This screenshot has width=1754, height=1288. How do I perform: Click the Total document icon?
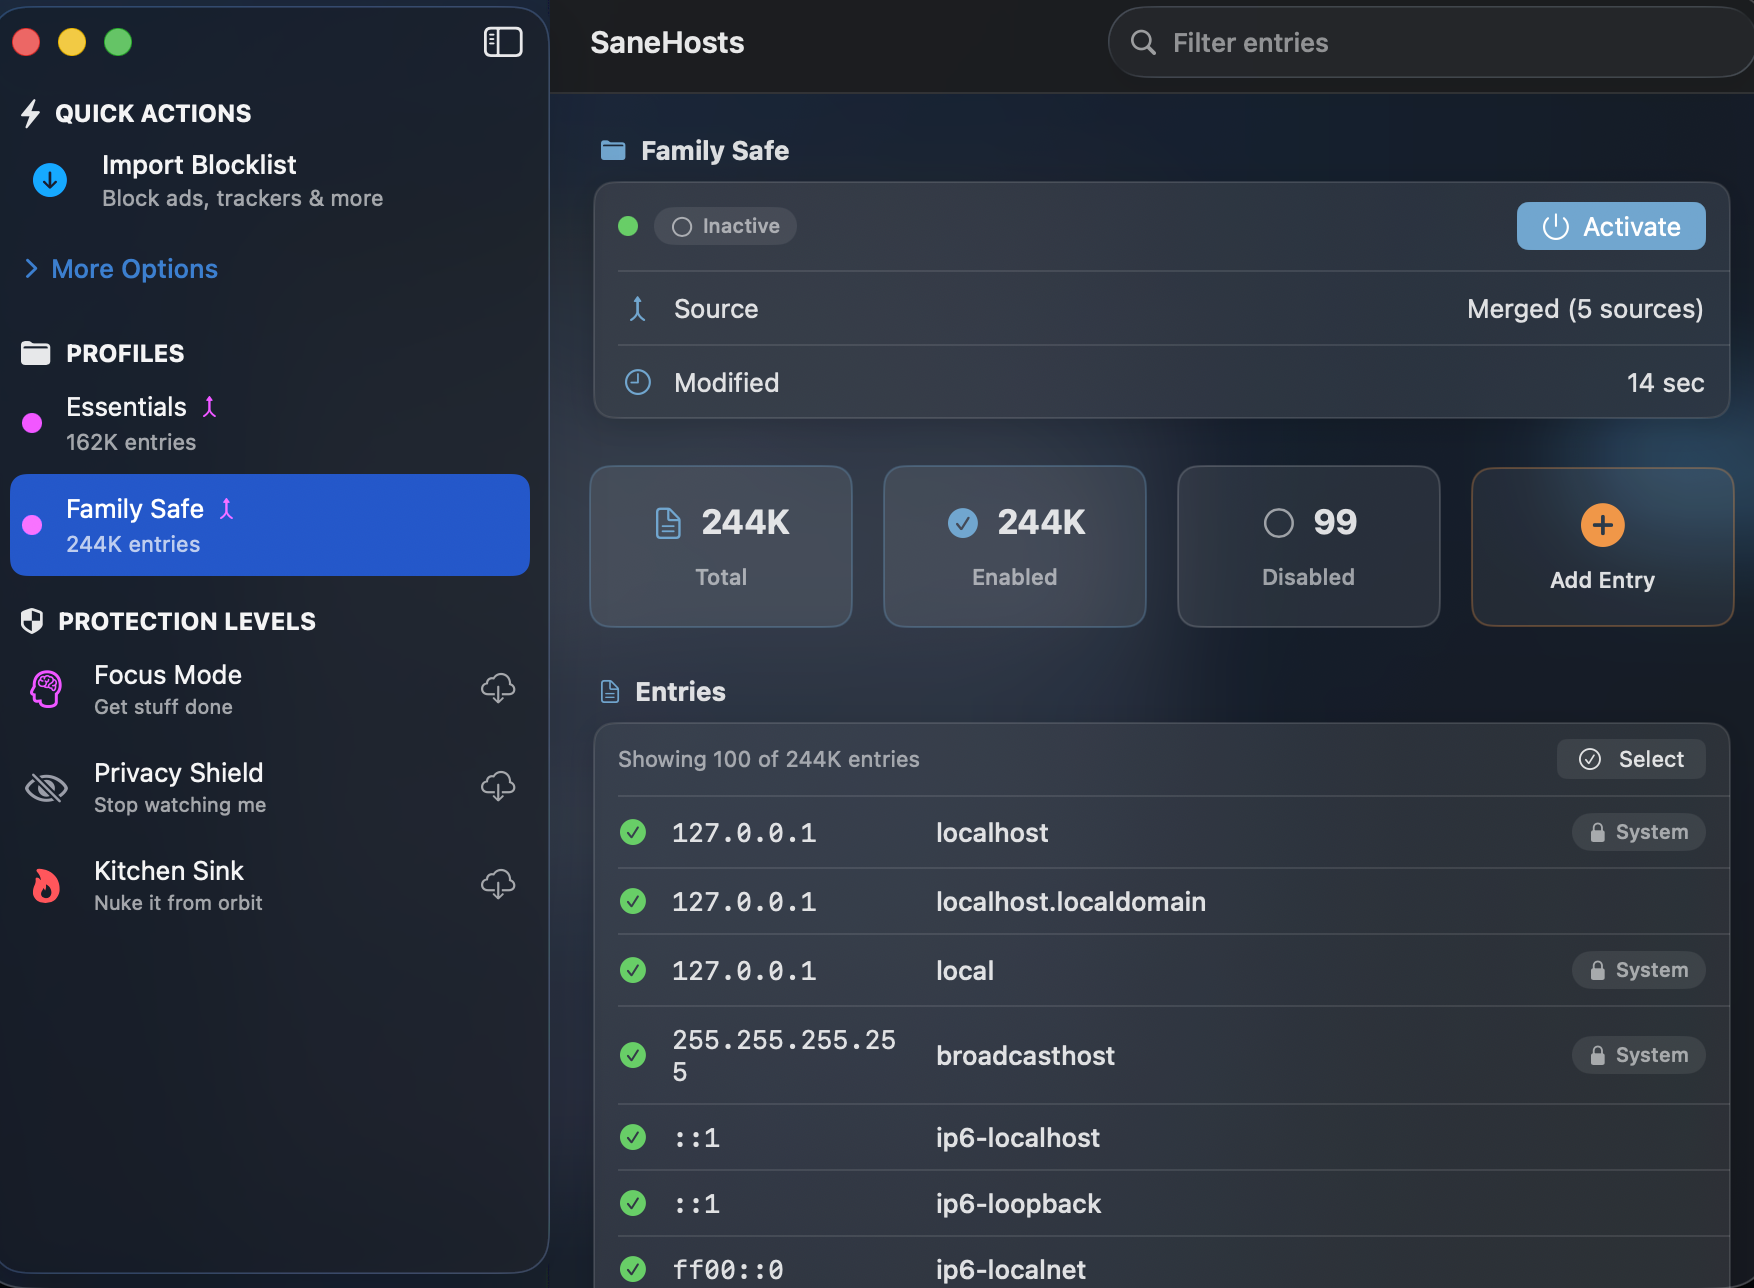(x=668, y=522)
